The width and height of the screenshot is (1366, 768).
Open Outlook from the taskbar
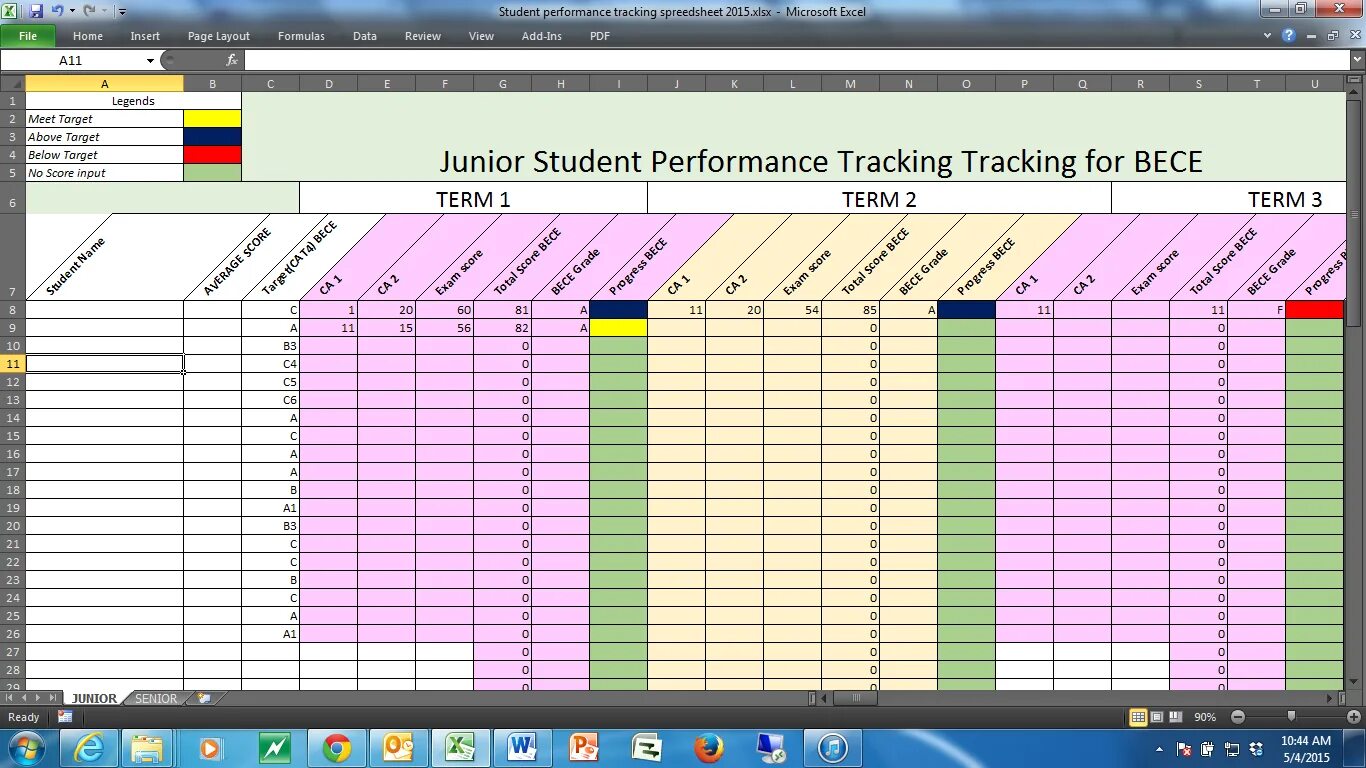(x=398, y=748)
